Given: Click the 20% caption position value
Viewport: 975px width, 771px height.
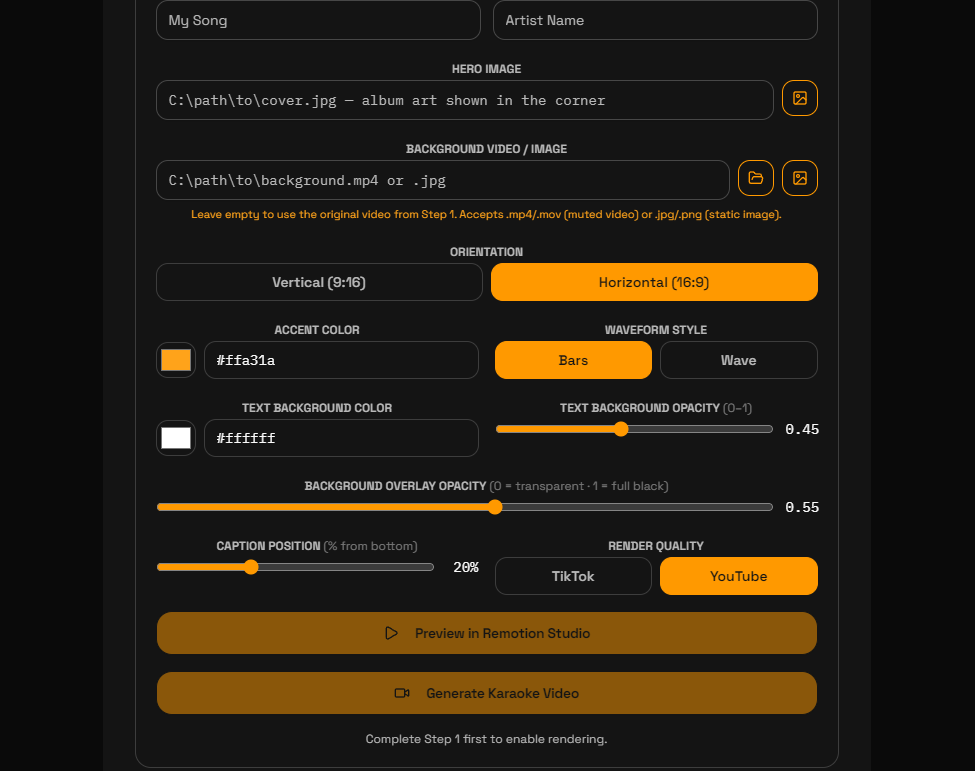Looking at the screenshot, I should 466,567.
